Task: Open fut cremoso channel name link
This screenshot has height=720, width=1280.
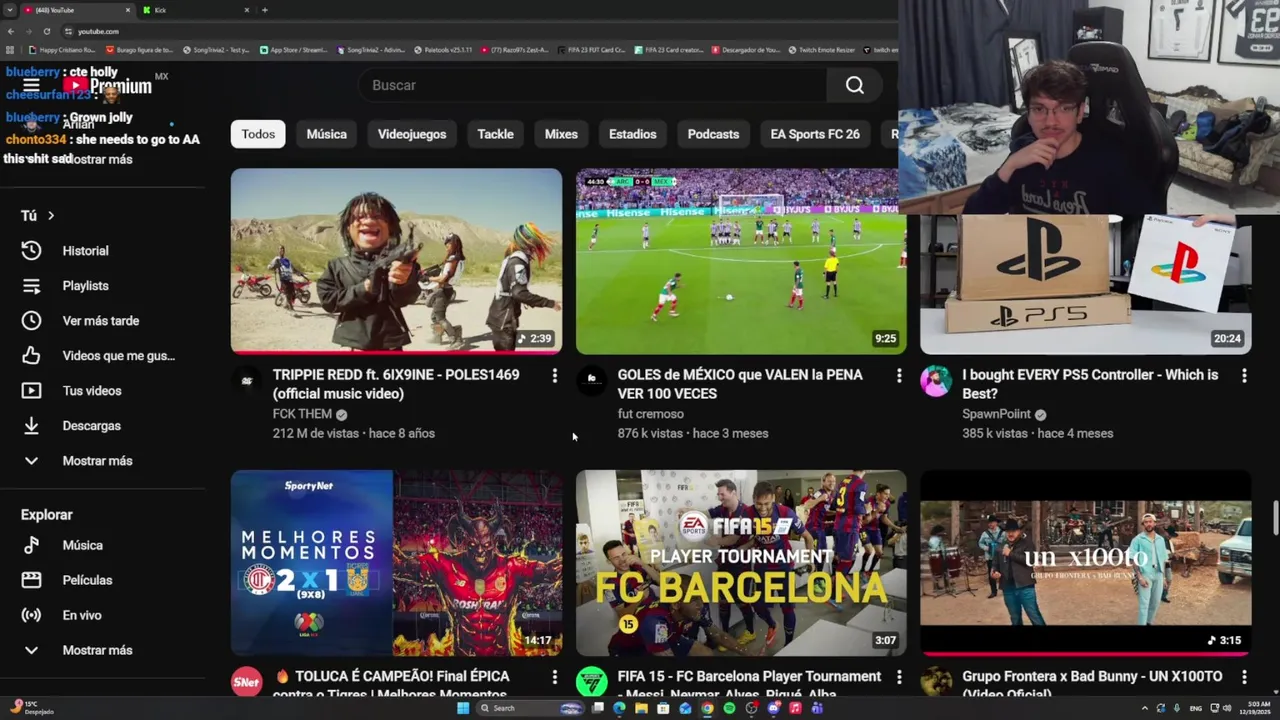Action: click(x=651, y=414)
